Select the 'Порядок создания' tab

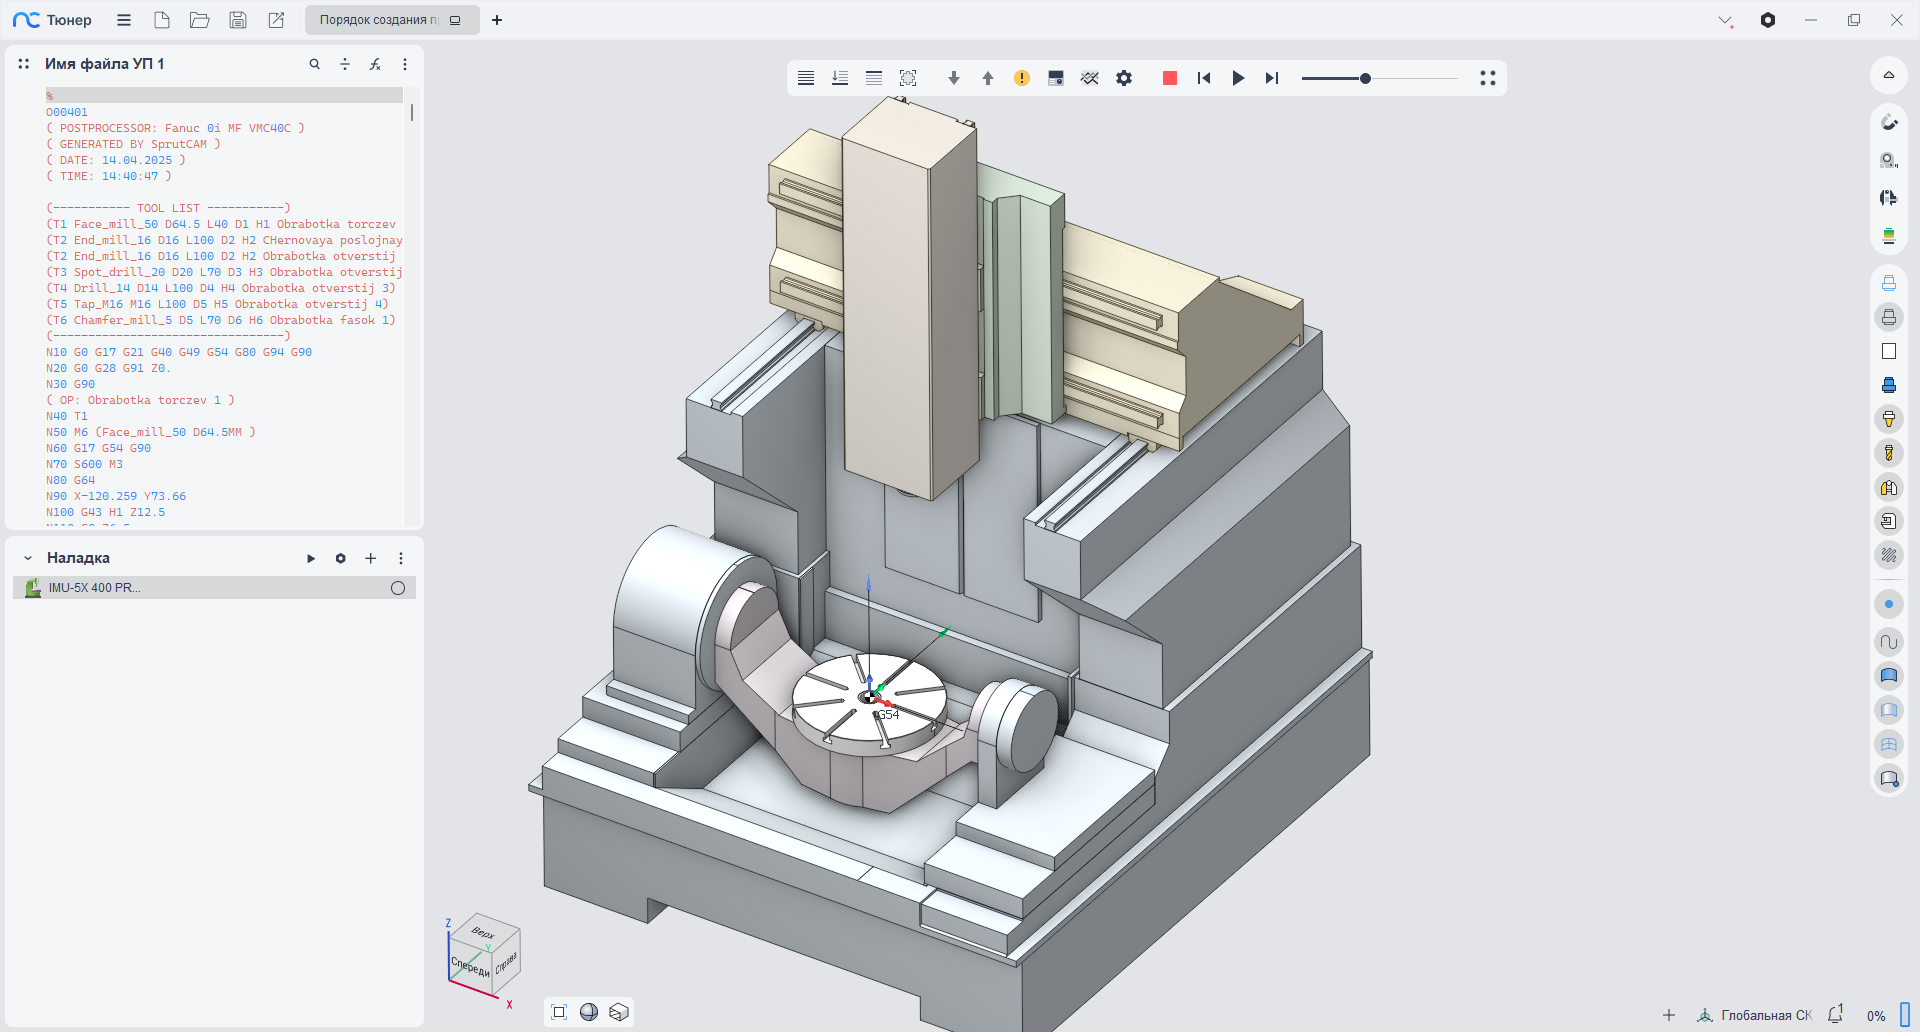pos(380,20)
